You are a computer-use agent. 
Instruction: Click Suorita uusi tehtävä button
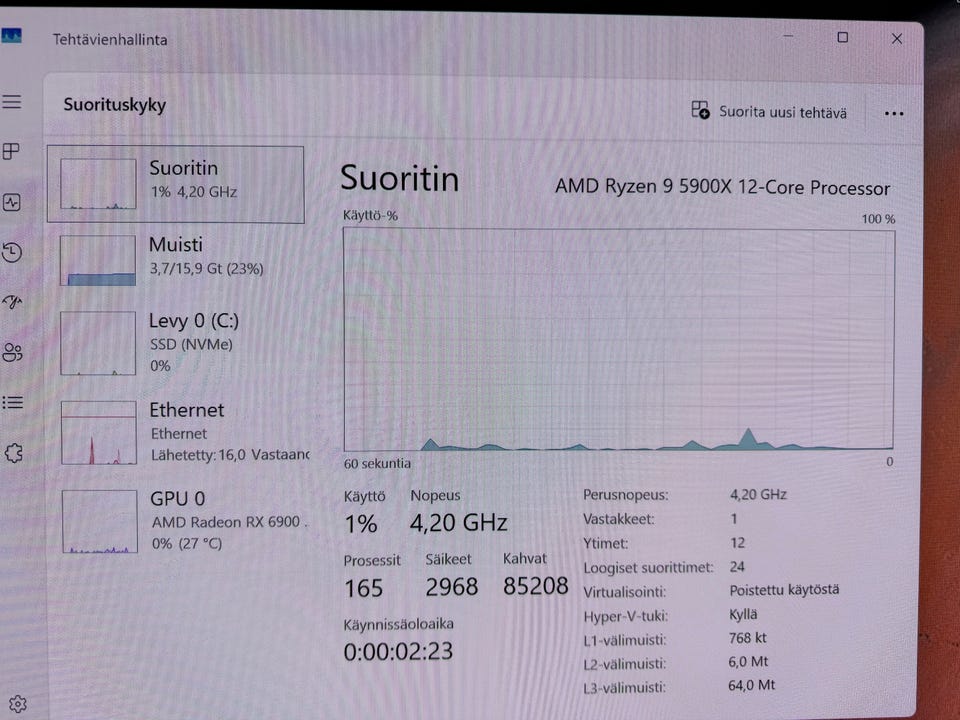(x=769, y=111)
